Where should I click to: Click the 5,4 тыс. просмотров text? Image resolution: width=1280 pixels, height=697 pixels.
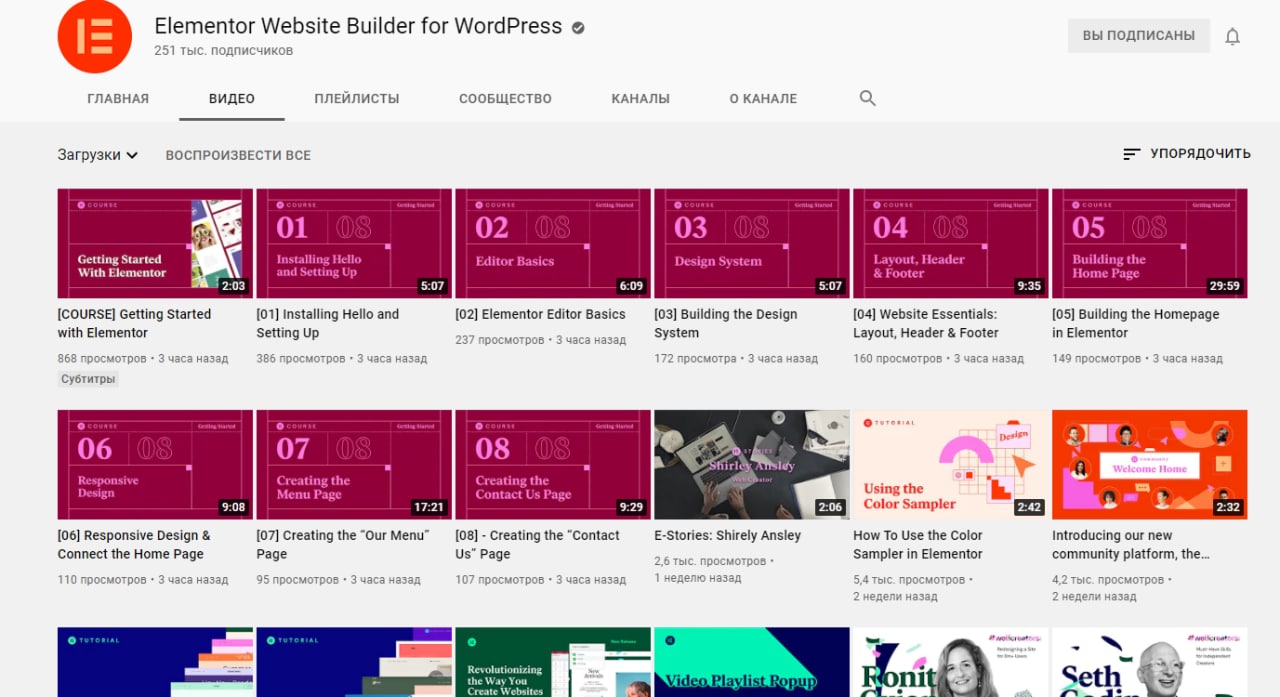(909, 579)
